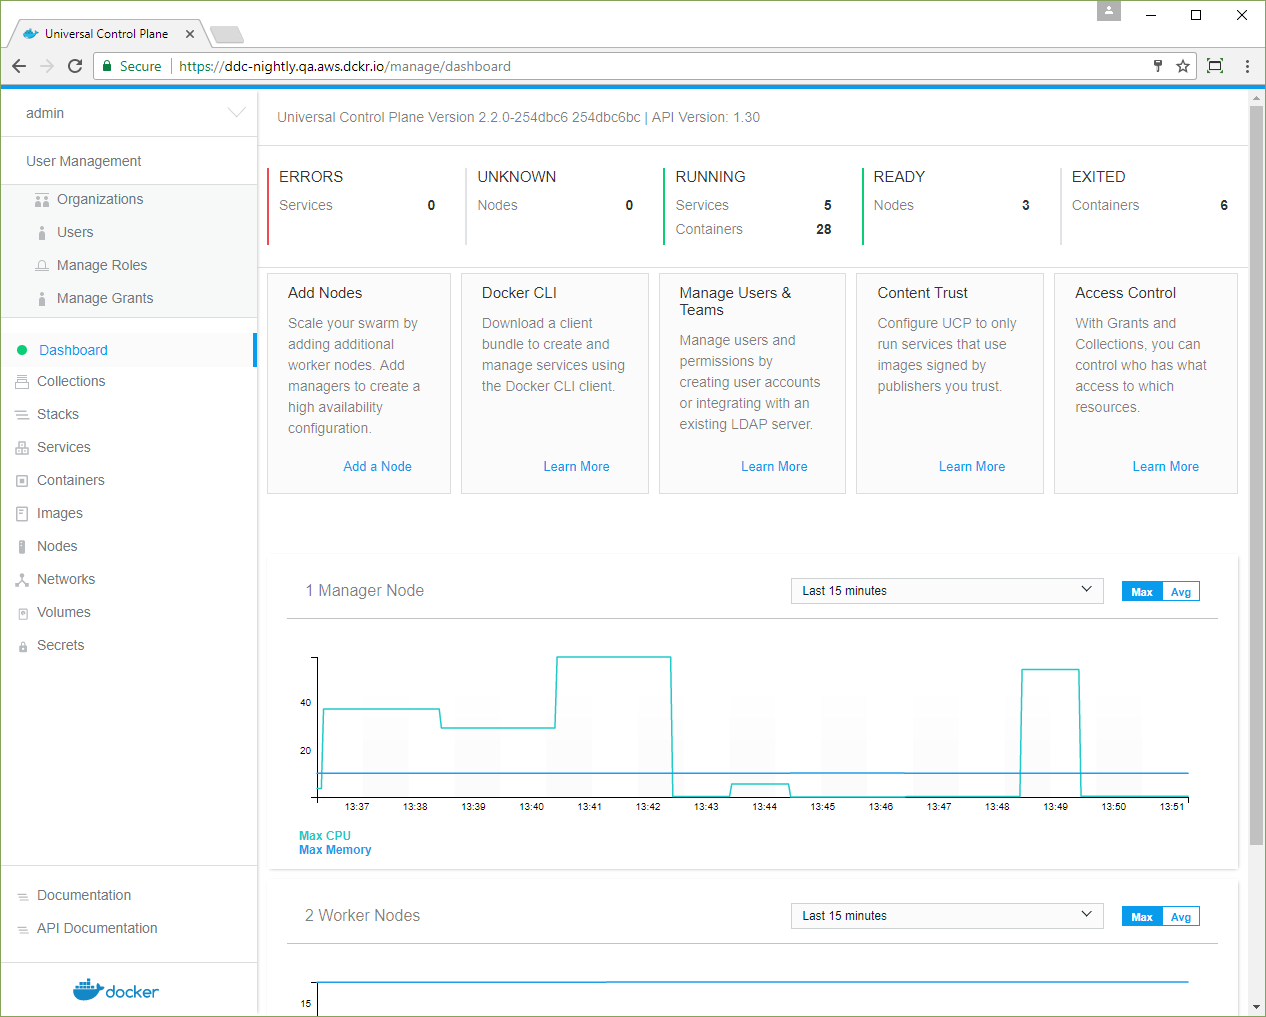Click the browser address bar
1266x1017 pixels.
coord(400,66)
